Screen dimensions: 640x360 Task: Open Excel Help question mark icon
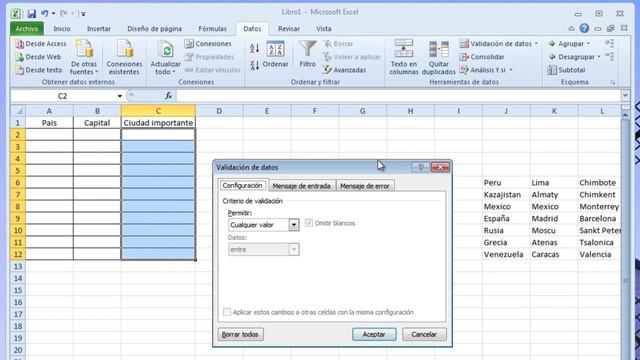click(584, 28)
